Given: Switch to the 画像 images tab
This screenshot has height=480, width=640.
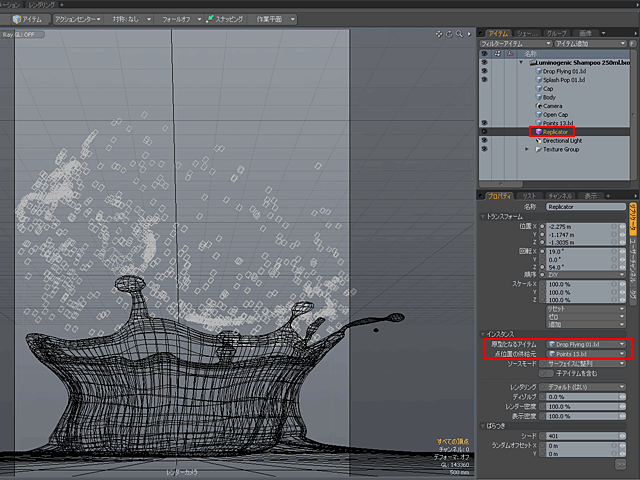Looking at the screenshot, I should coord(585,33).
